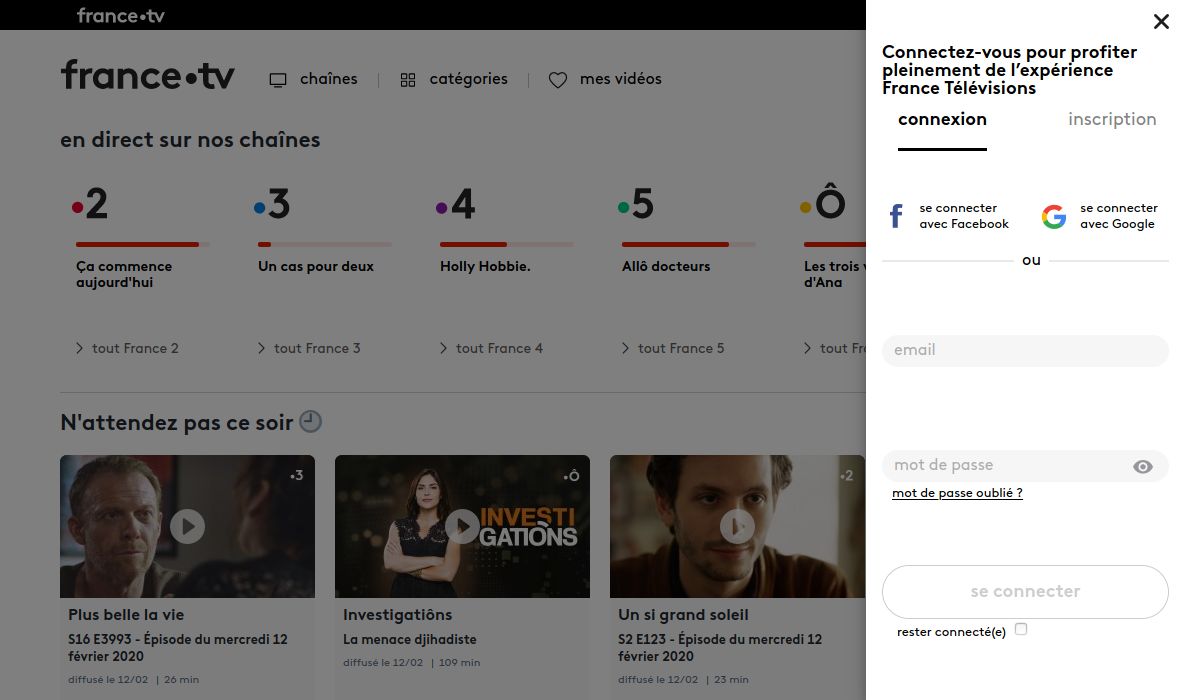1191x700 pixels.
Task: Select the connexion tab
Action: (942, 118)
